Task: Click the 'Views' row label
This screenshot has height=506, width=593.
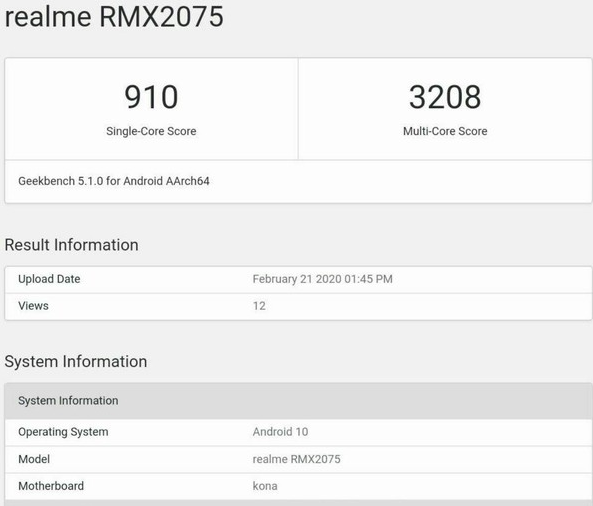Action: tap(33, 306)
